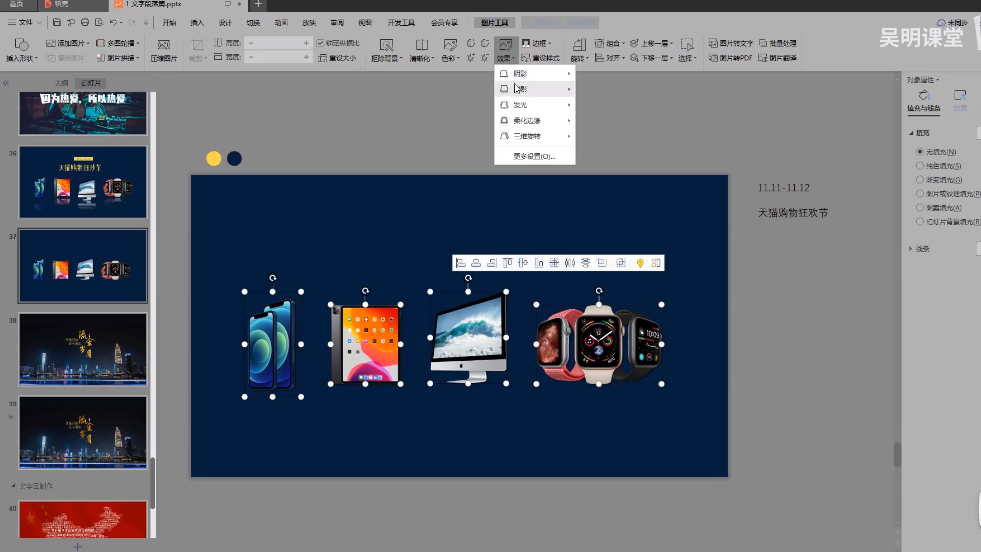Image resolution: width=981 pixels, height=552 pixels.
Task: Select 渐变填充(G) radio button
Action: point(920,180)
